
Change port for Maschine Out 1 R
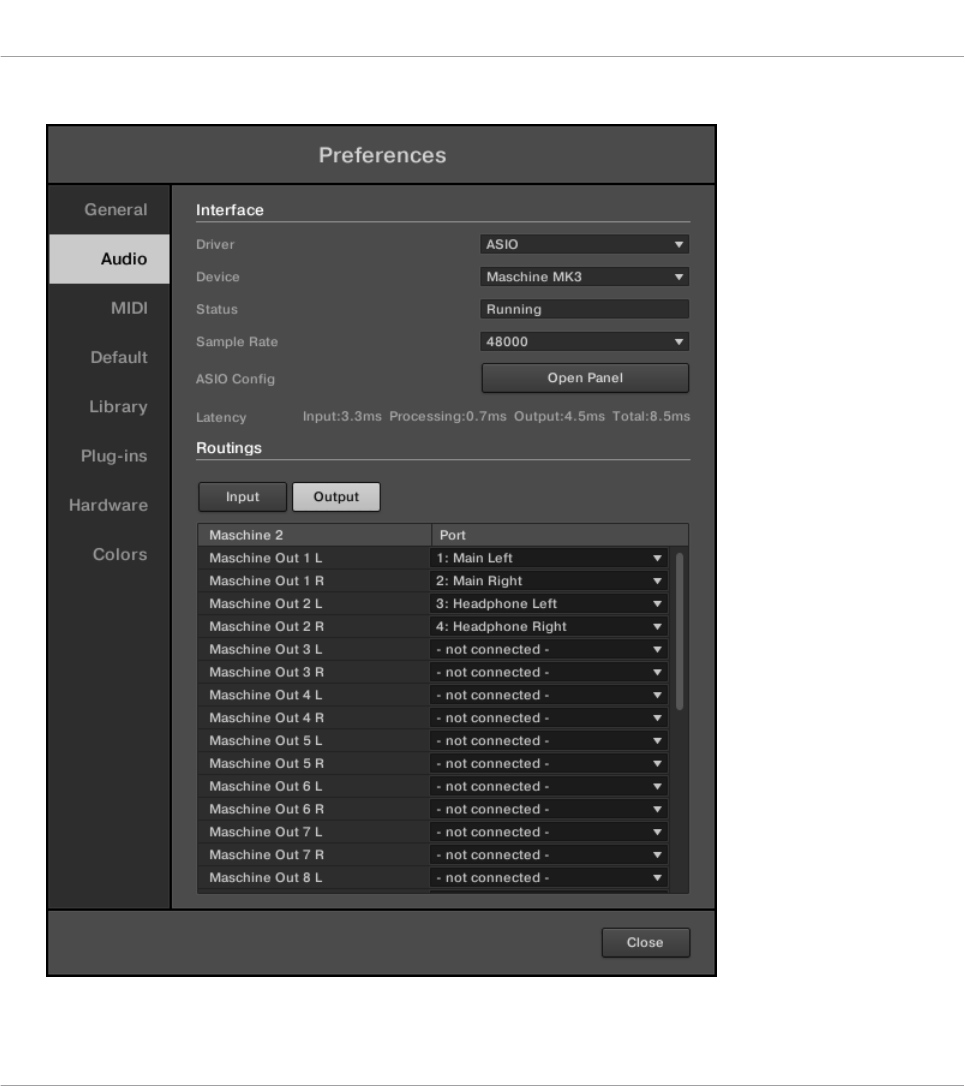549,581
